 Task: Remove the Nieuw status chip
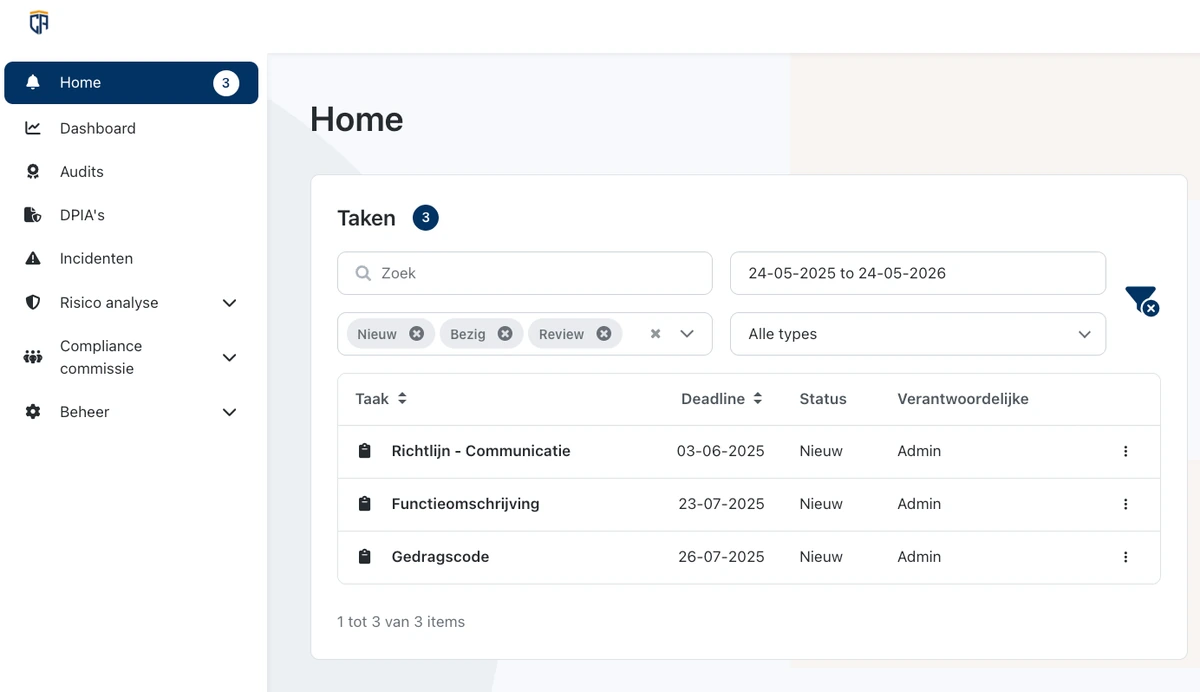pos(416,334)
